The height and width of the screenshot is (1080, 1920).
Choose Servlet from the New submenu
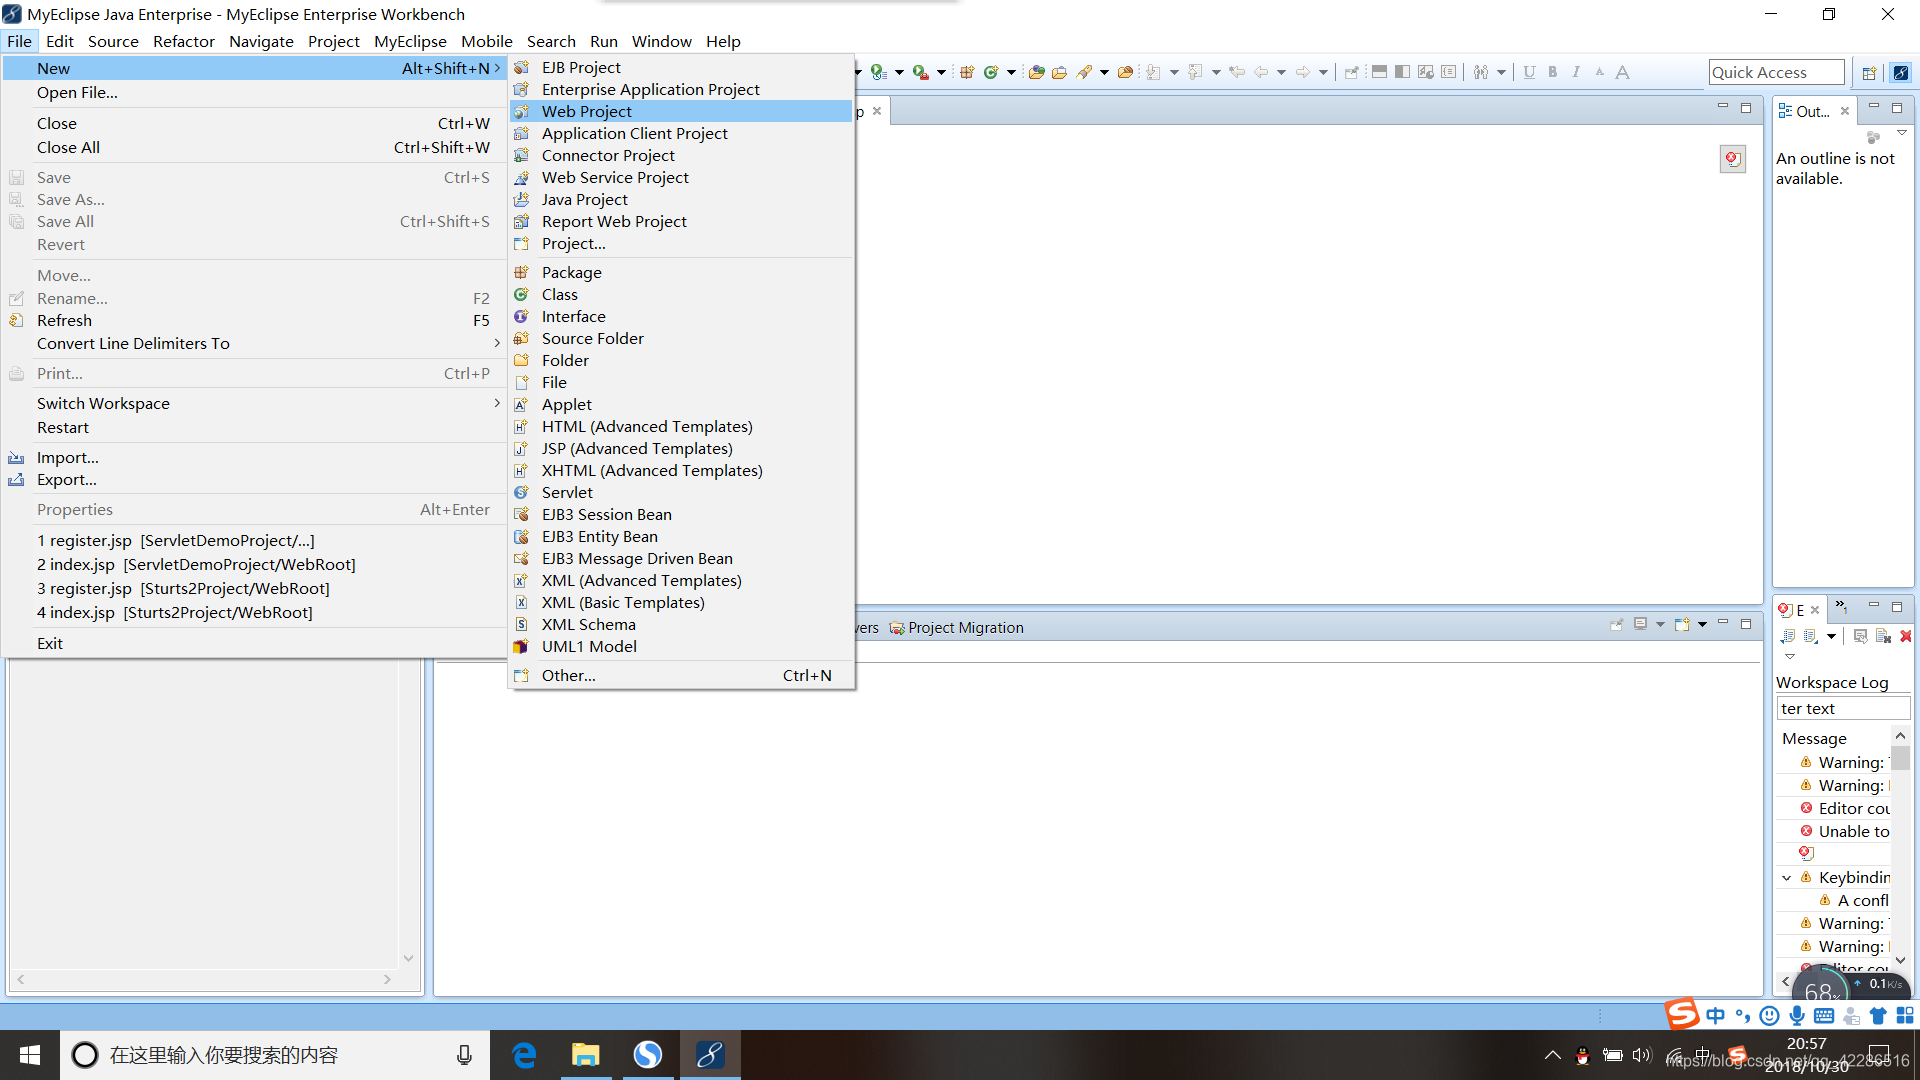click(681, 492)
